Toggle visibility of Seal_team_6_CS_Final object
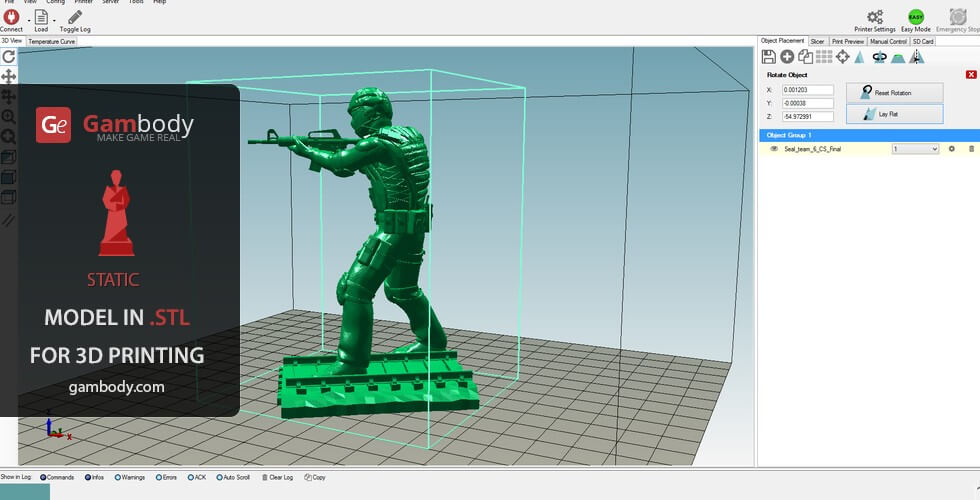 [774, 149]
